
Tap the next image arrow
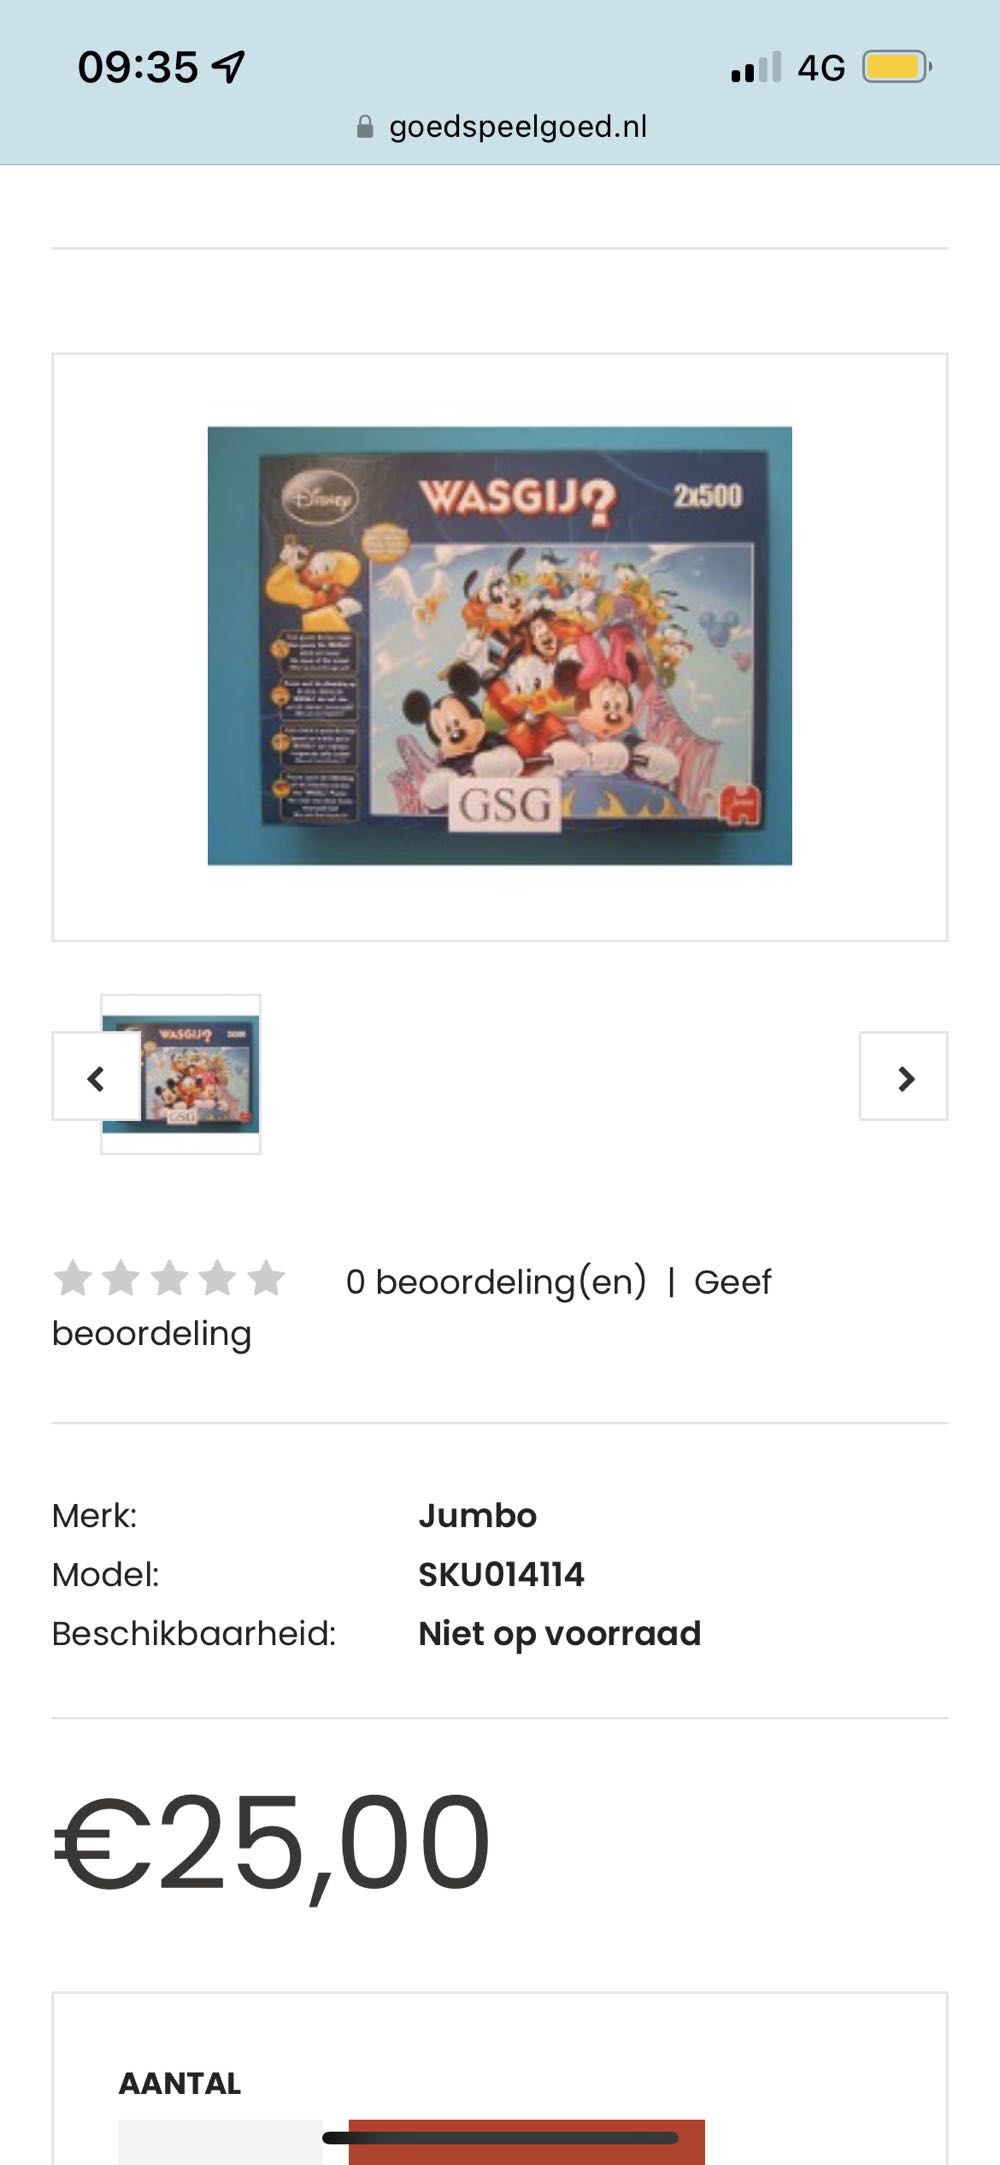(904, 1077)
